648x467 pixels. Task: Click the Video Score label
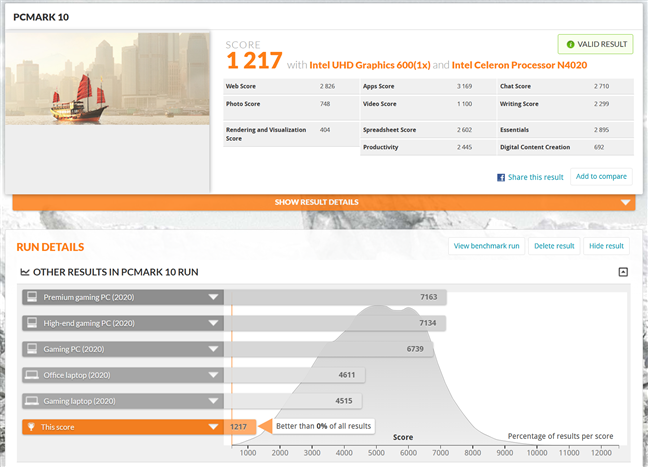point(379,104)
